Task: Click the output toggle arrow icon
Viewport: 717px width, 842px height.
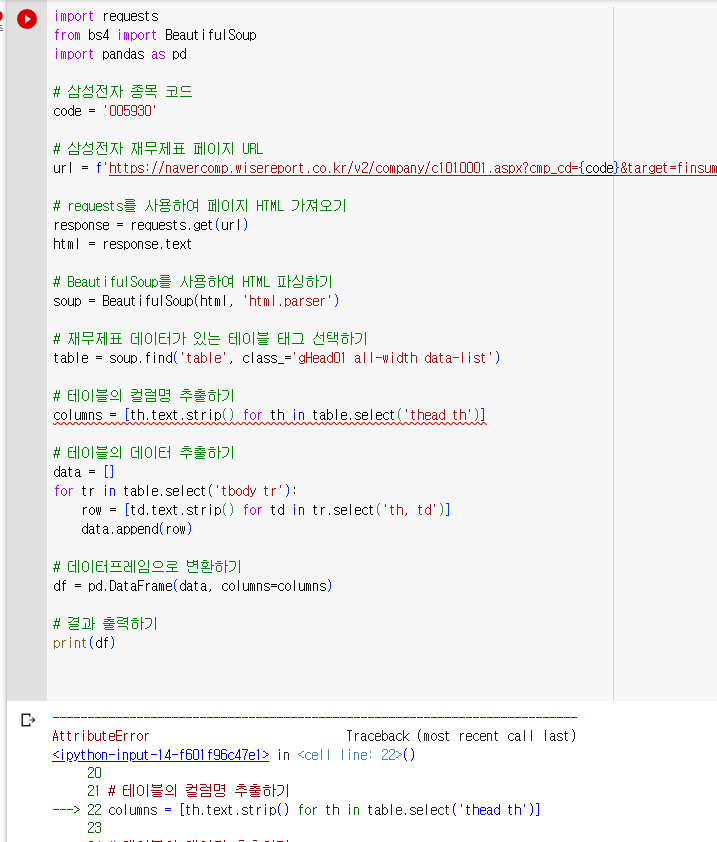Action: tap(28, 720)
